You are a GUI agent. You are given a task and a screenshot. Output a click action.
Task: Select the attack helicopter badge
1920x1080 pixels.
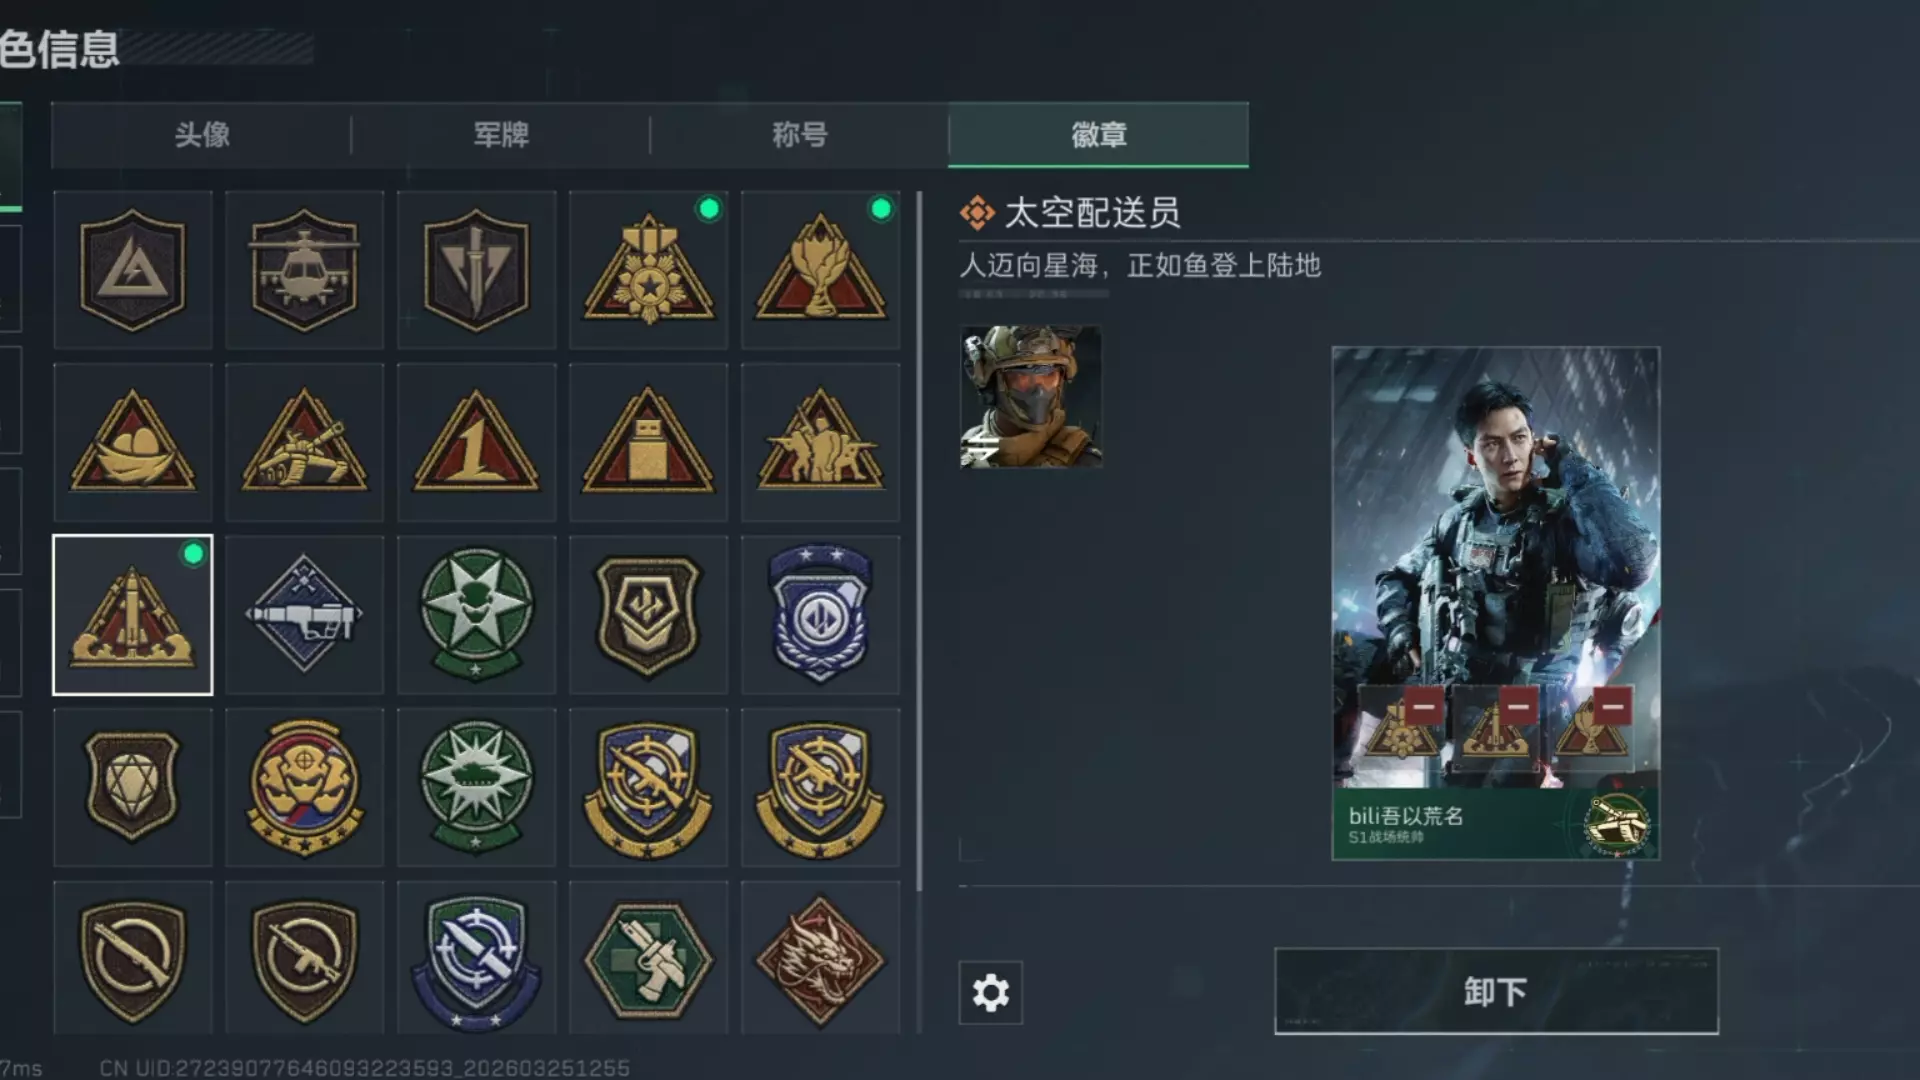click(304, 270)
